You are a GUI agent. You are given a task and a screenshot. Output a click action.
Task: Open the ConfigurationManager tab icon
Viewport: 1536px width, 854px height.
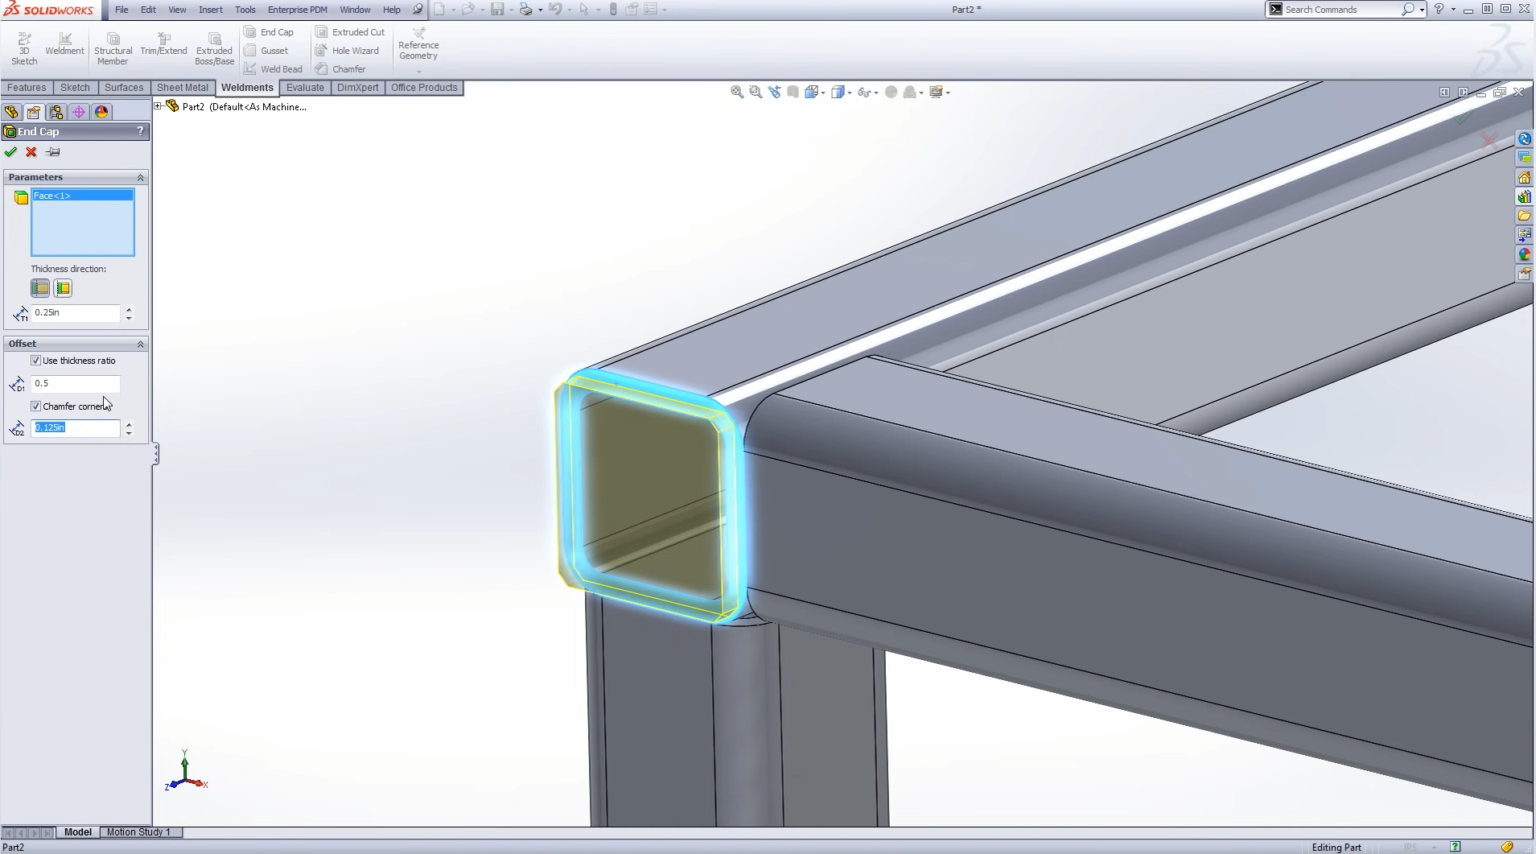[x=56, y=112]
